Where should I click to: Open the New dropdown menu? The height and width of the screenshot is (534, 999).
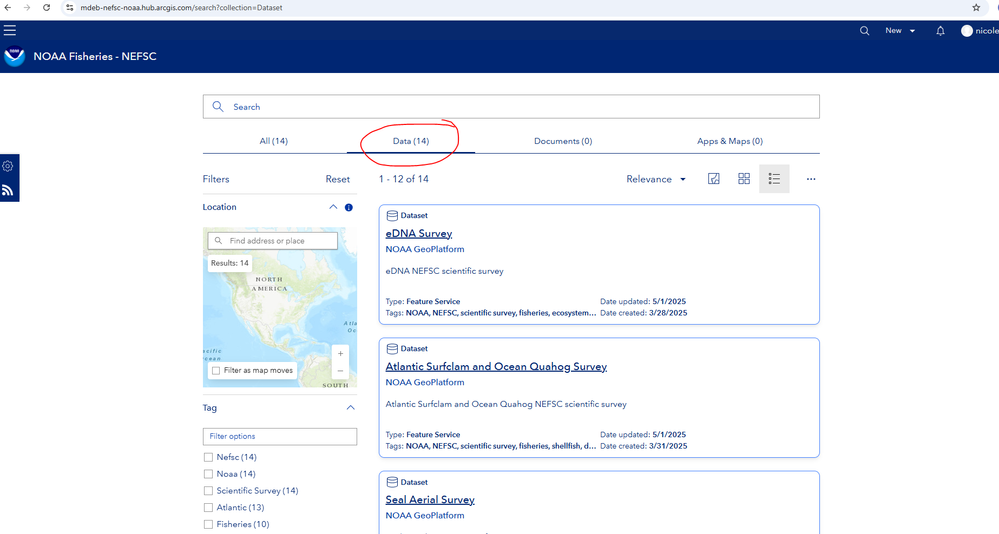pyautogui.click(x=900, y=31)
